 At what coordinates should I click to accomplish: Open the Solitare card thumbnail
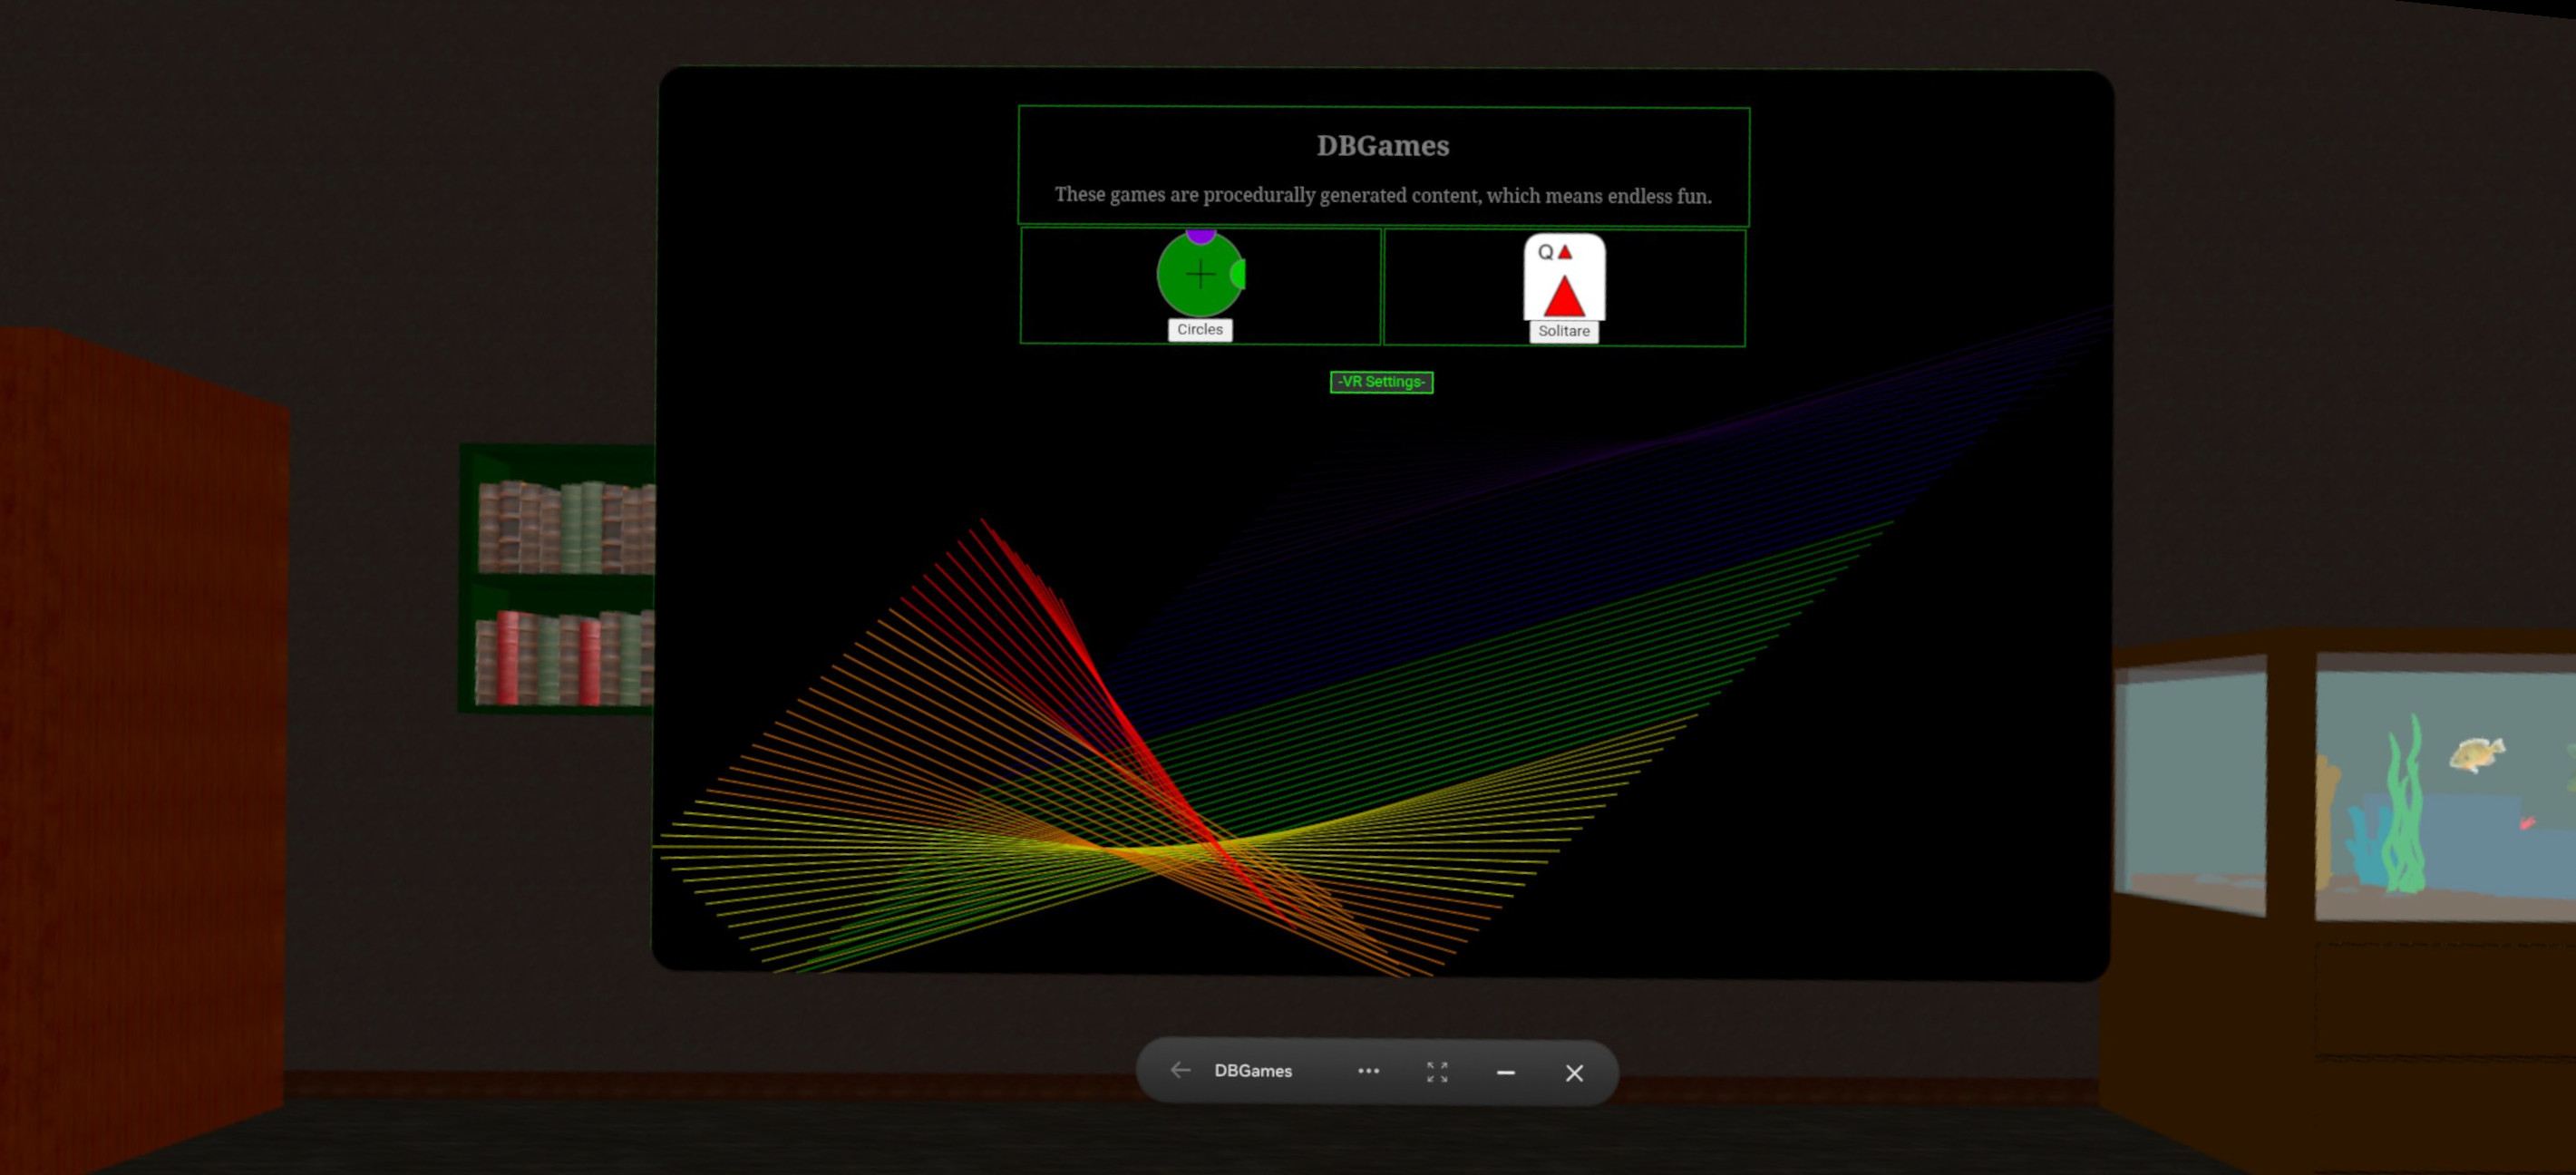(x=1564, y=277)
